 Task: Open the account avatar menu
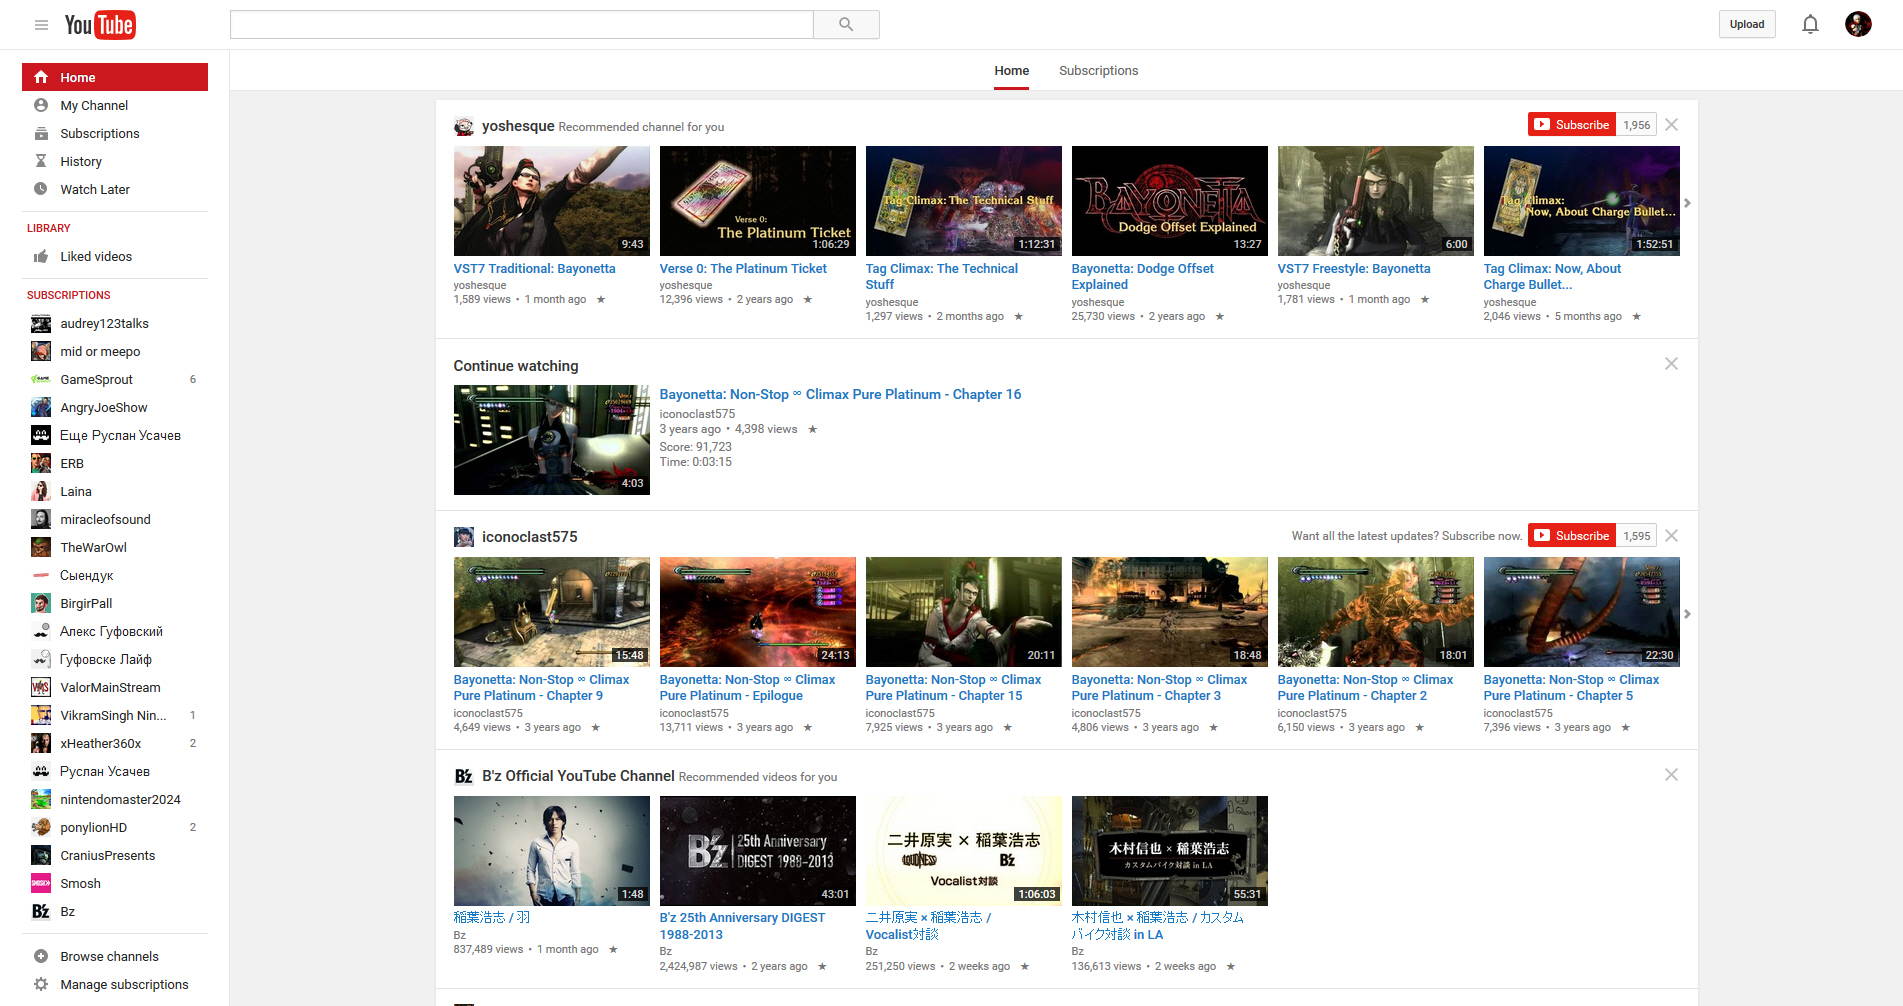click(1858, 24)
